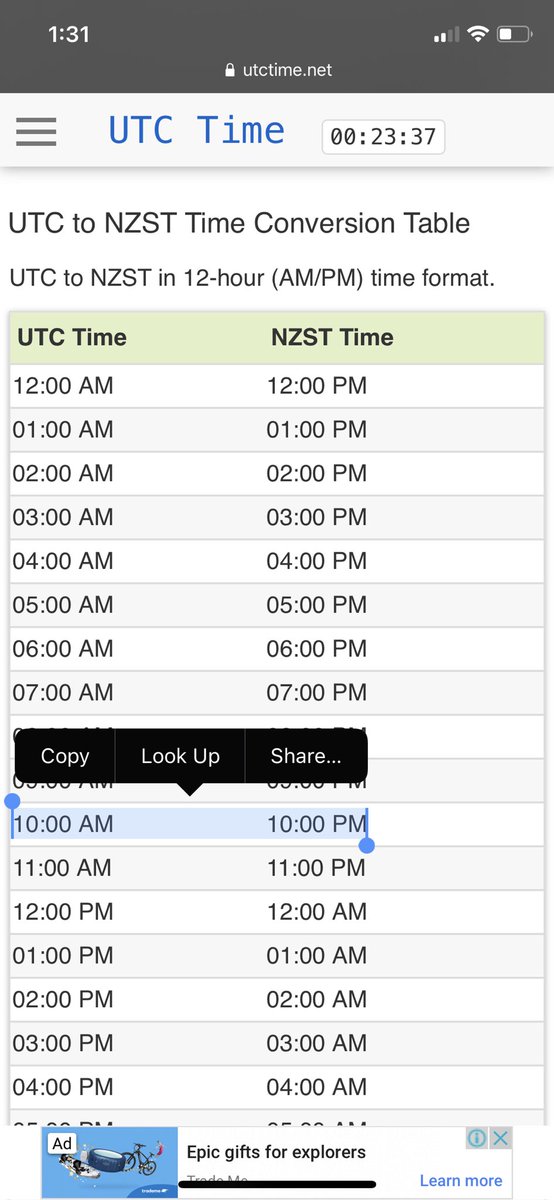Image resolution: width=554 pixels, height=1200 pixels.
Task: Tap the 03:00 AM UTC table cell
Action: point(63,517)
